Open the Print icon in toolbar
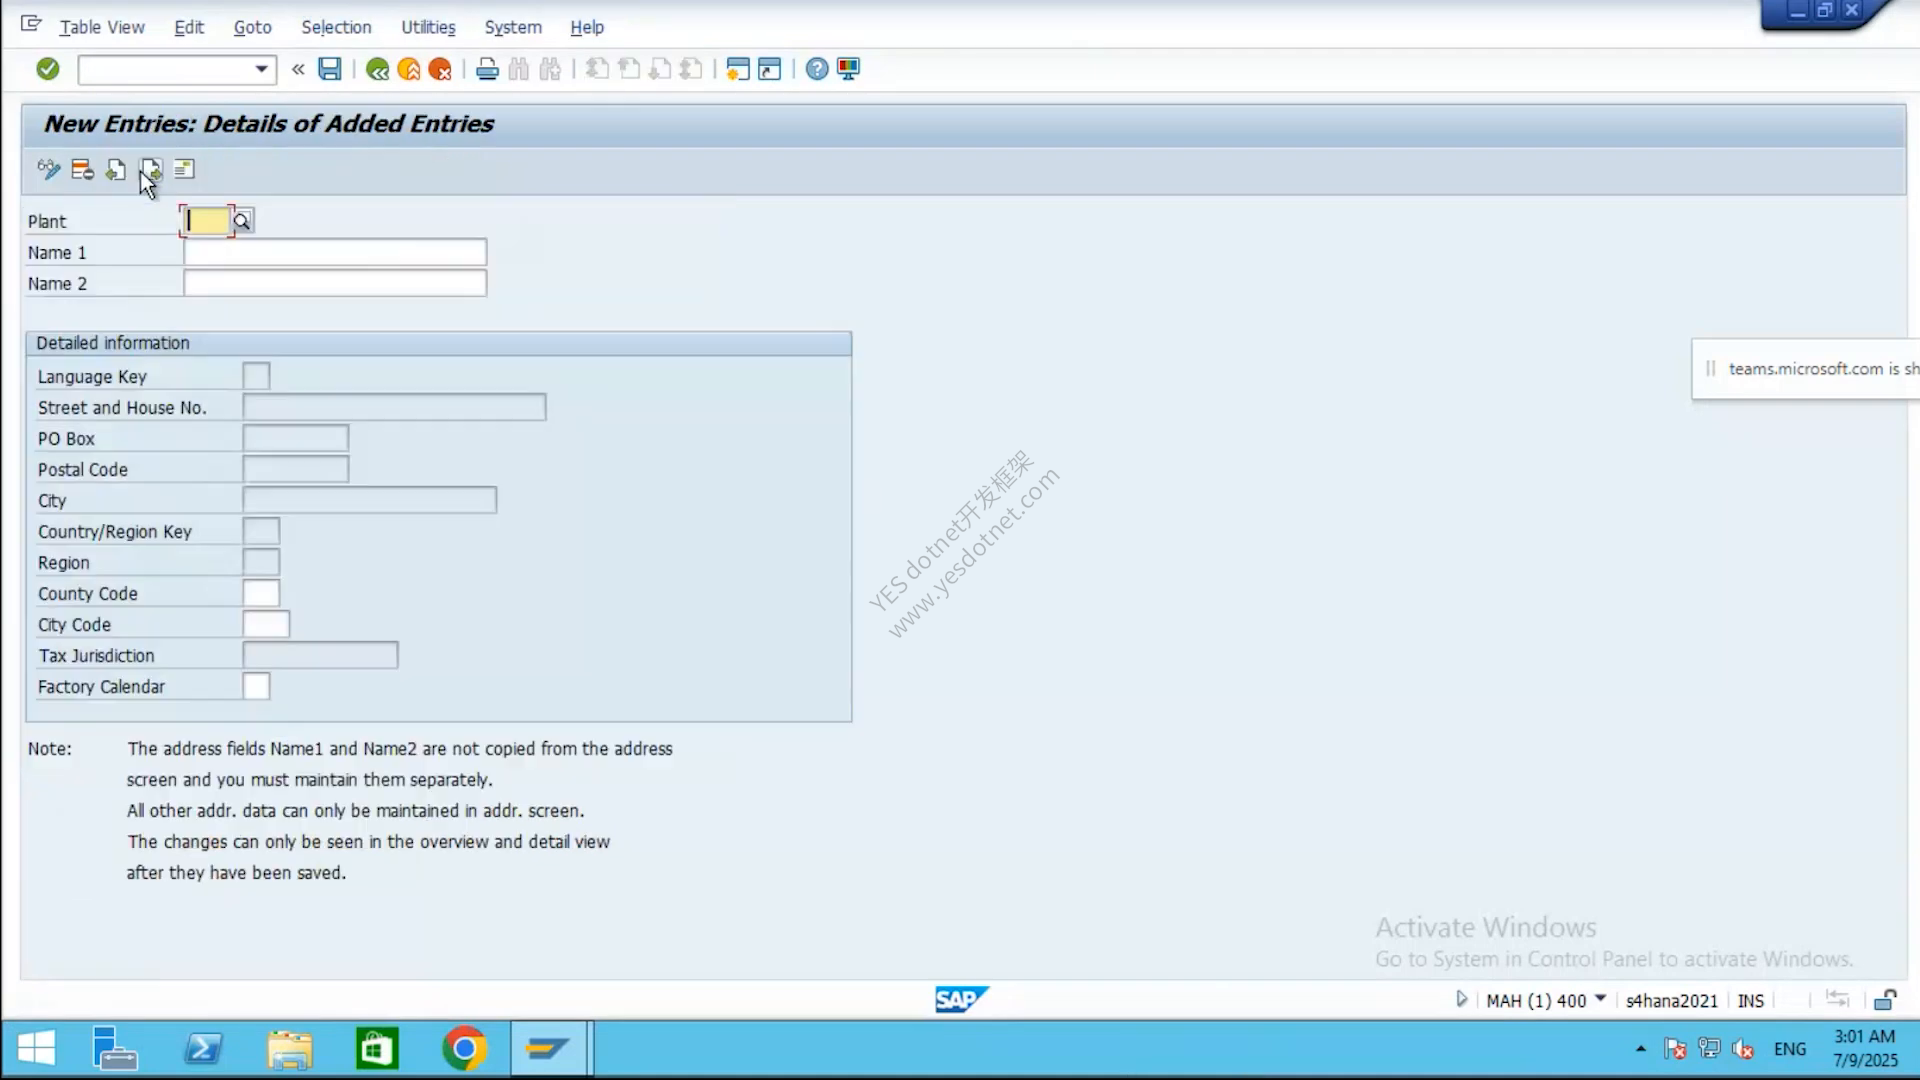Viewport: 1920px width, 1080px height. point(487,69)
